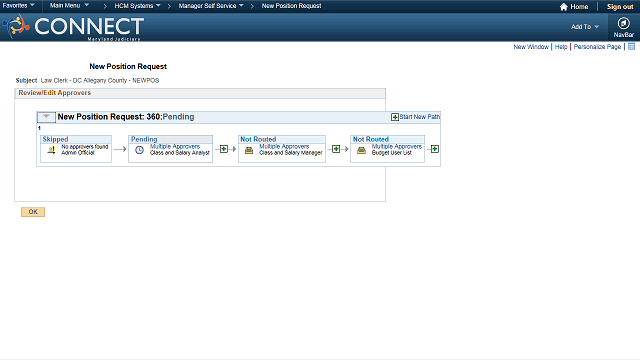Image resolution: width=640 pixels, height=360 pixels.
Task: Click the New Position Request page title
Action: point(128,66)
